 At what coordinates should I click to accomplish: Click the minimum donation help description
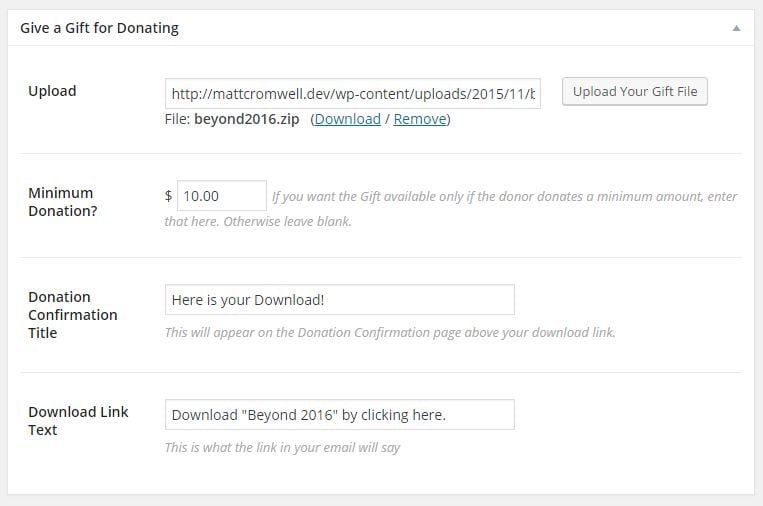point(451,209)
